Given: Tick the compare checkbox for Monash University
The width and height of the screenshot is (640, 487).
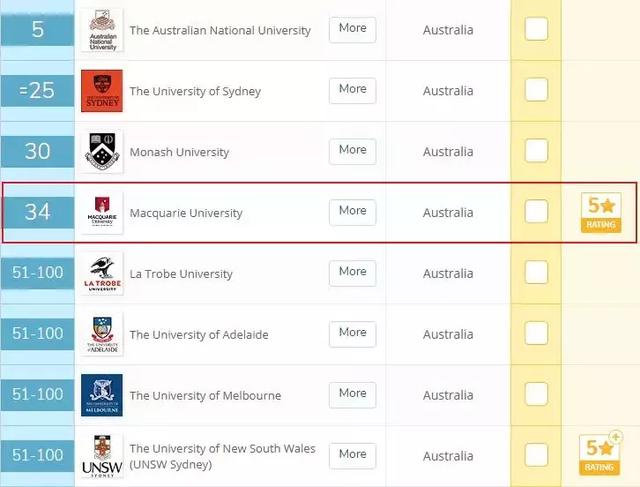Looking at the screenshot, I should [x=536, y=151].
